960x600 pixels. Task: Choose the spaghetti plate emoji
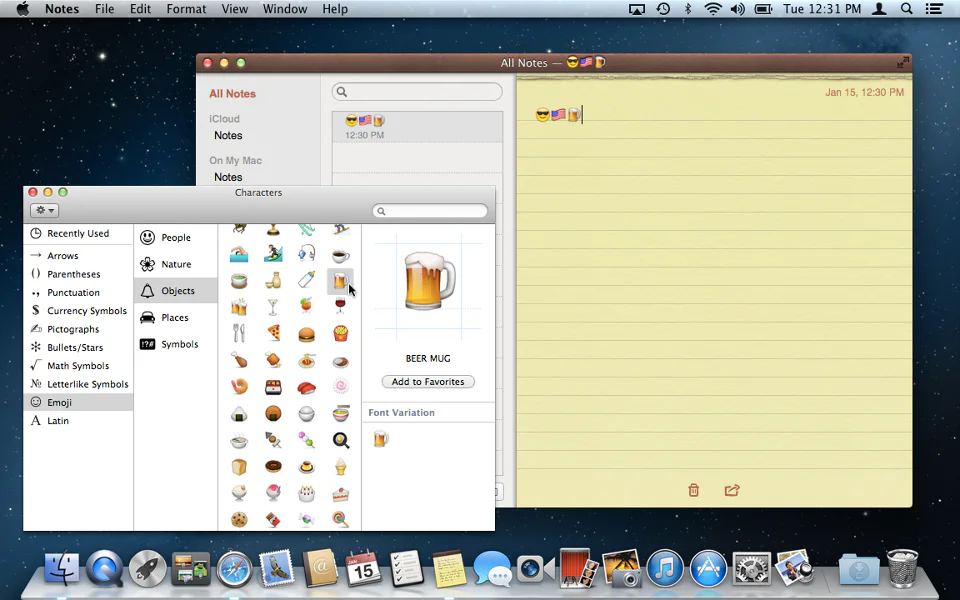pos(306,361)
